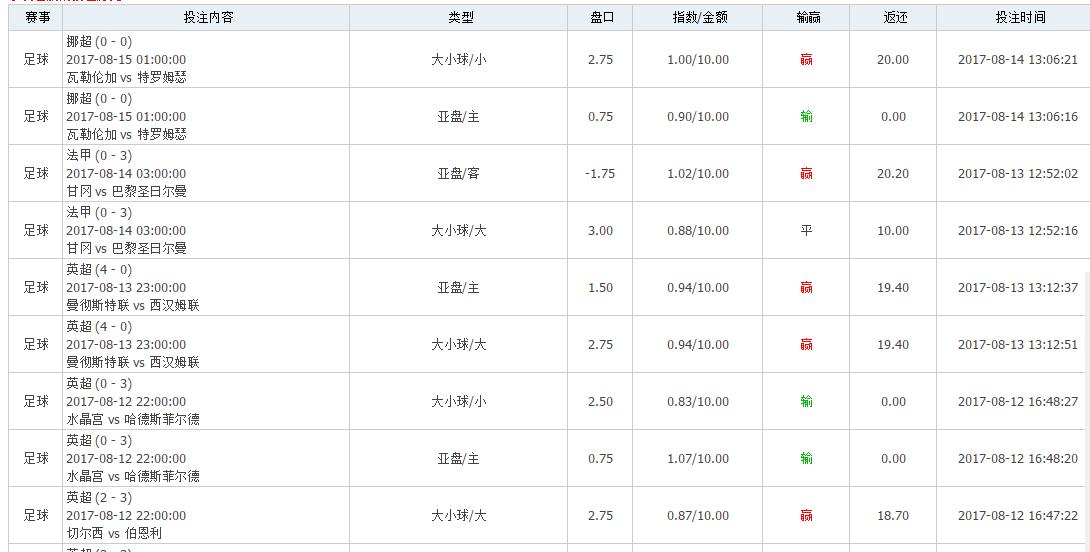Select the 0.83/10.00 odds cell
This screenshot has height=552, width=1090.
point(698,402)
